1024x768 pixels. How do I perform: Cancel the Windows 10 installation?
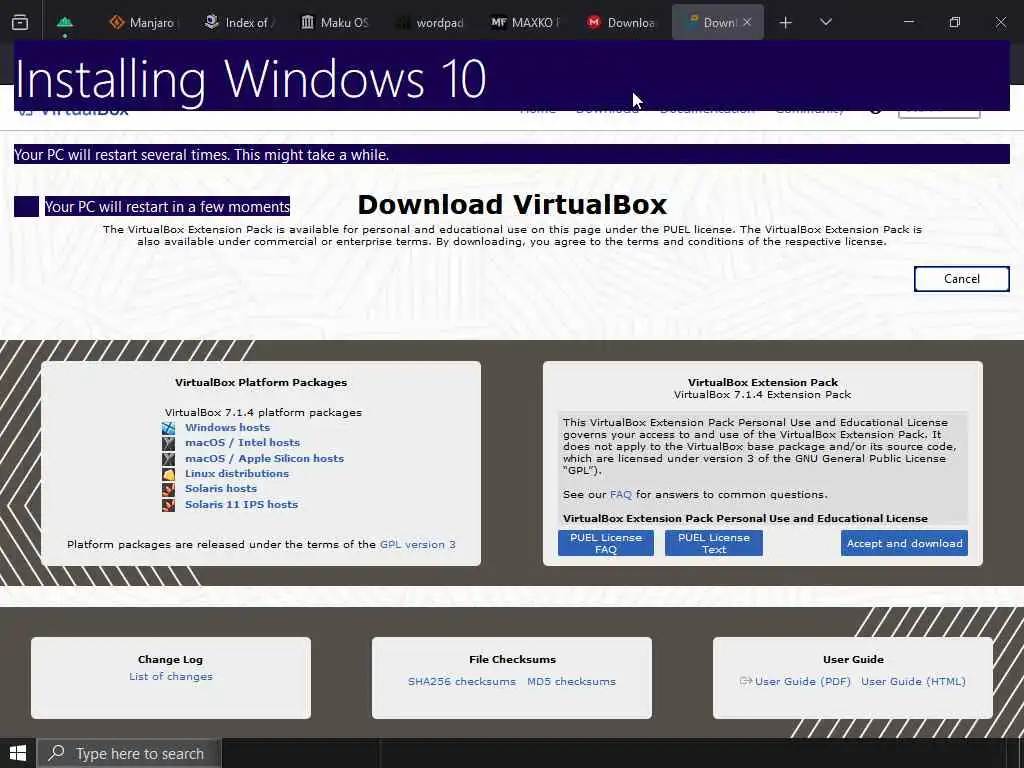click(961, 279)
